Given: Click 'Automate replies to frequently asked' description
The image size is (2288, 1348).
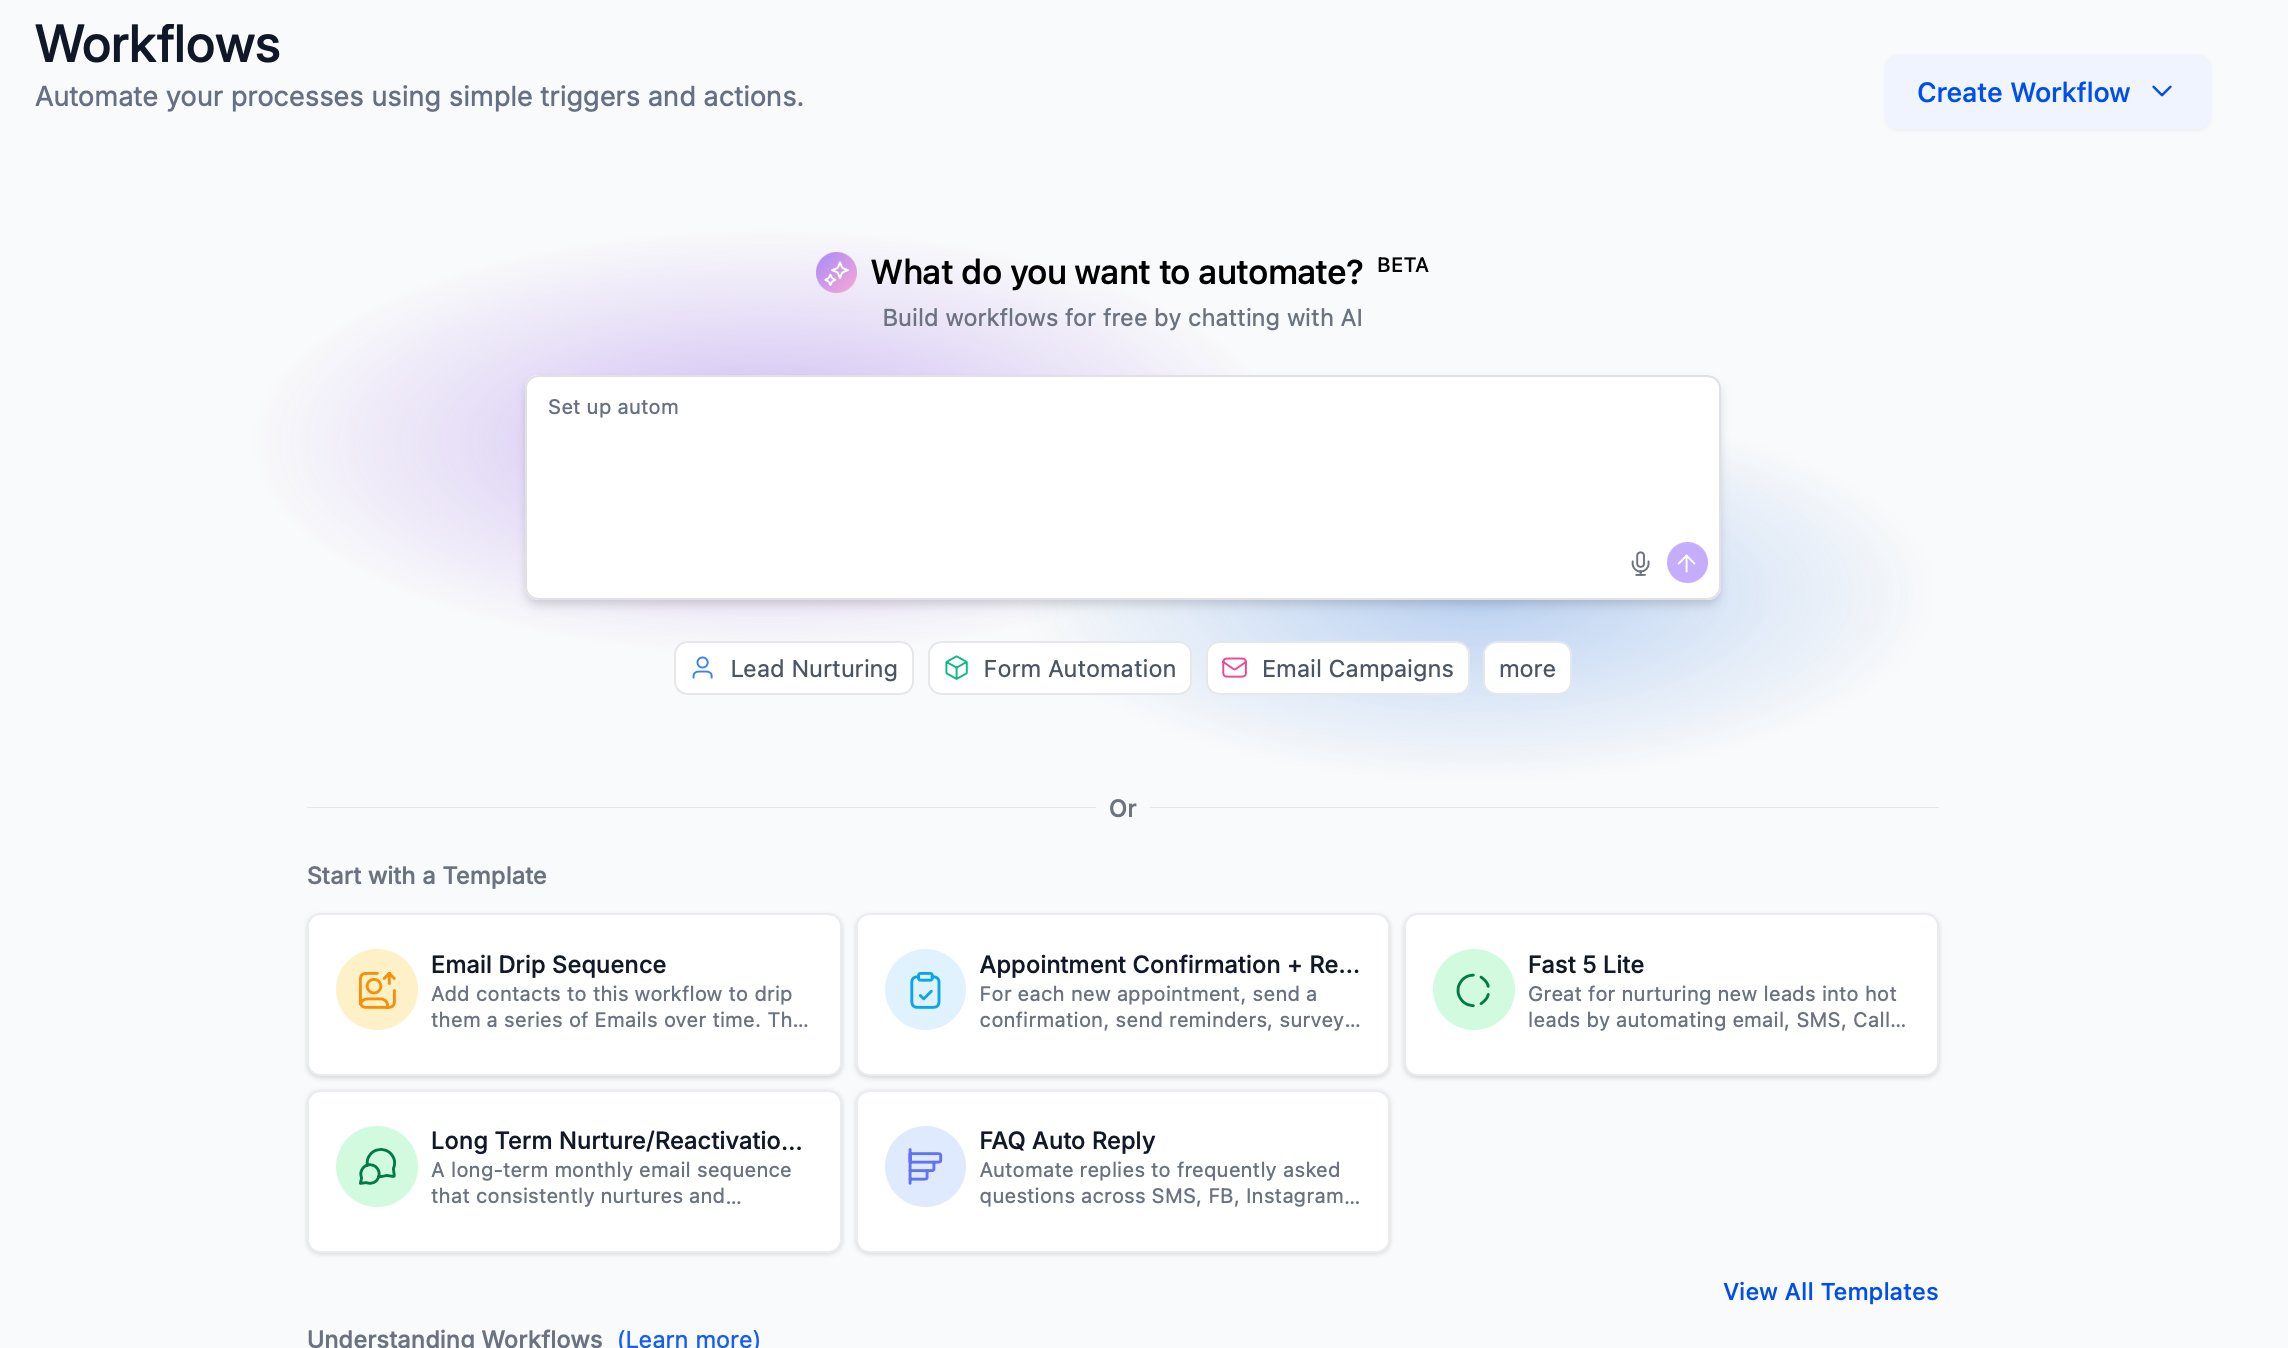Looking at the screenshot, I should point(1169,1183).
